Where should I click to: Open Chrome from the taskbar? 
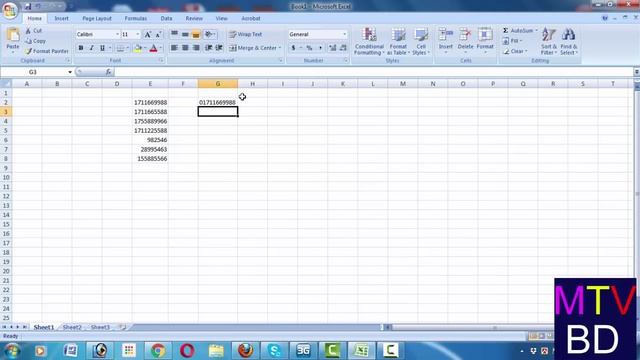click(x=158, y=351)
